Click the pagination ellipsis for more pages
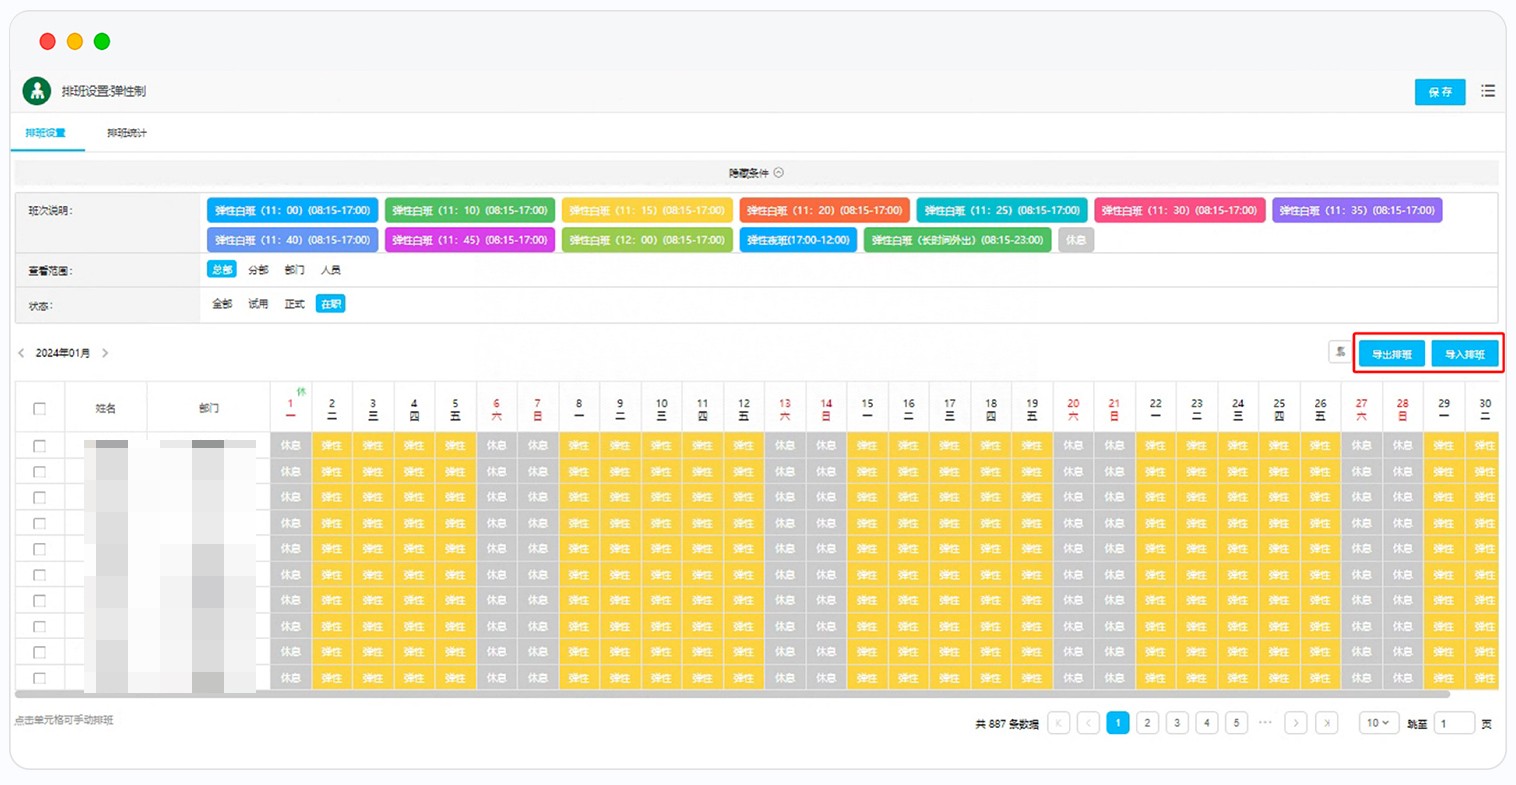The width and height of the screenshot is (1516, 785). (1265, 722)
